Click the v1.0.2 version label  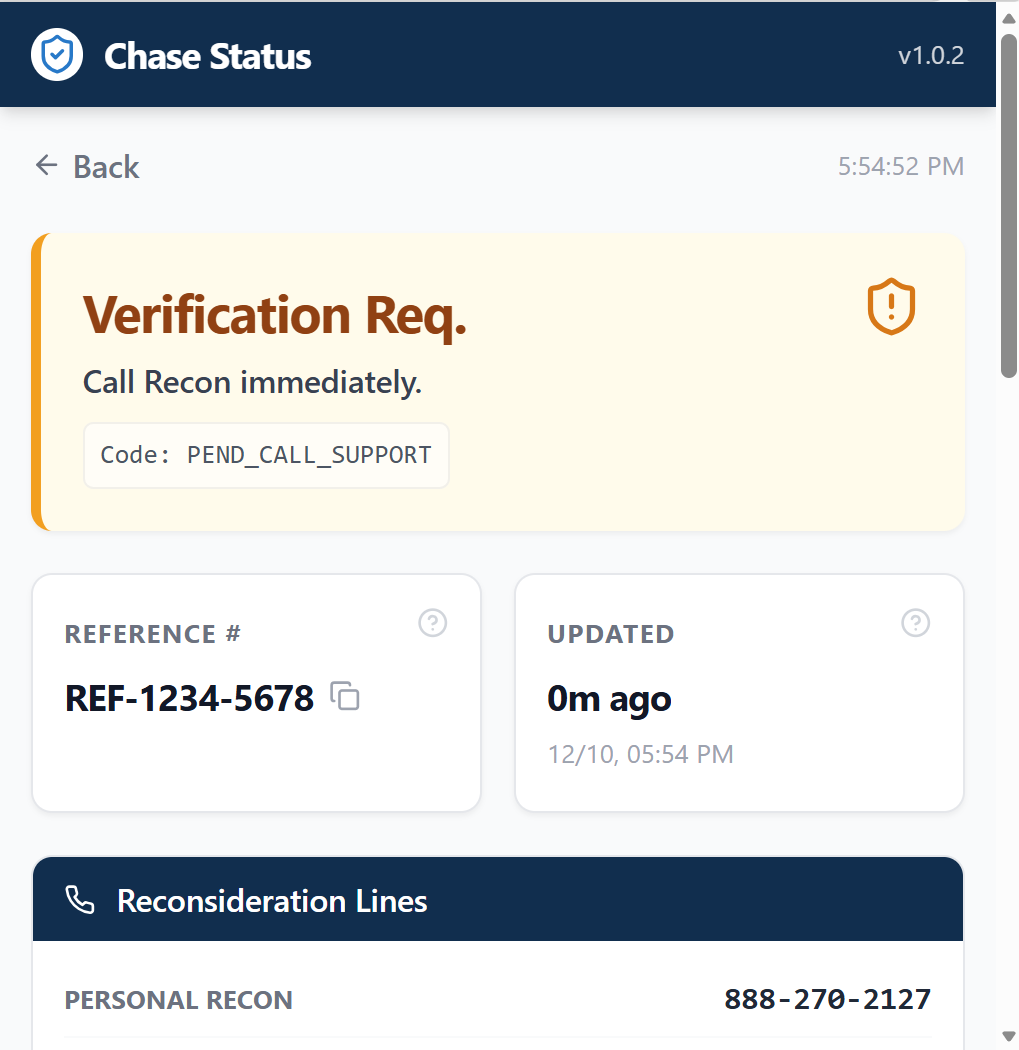(930, 56)
